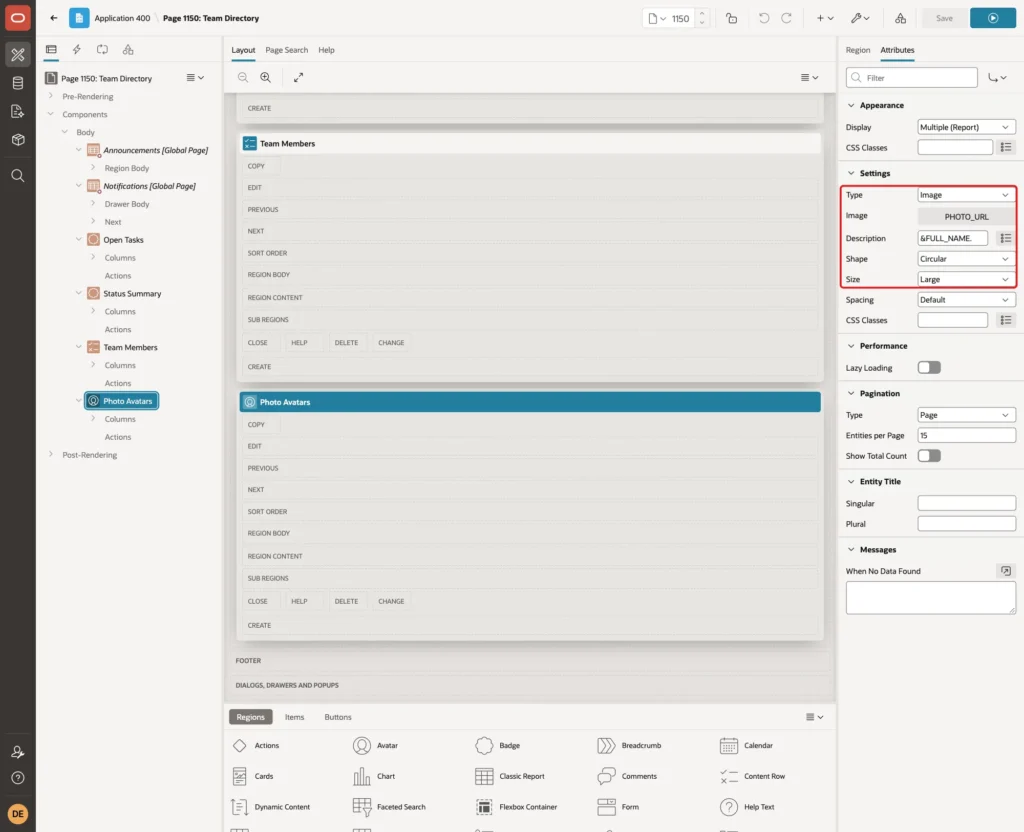Image resolution: width=1024 pixels, height=832 pixels.
Task: Toggle the Show Total Count switch
Action: pyautogui.click(x=929, y=456)
